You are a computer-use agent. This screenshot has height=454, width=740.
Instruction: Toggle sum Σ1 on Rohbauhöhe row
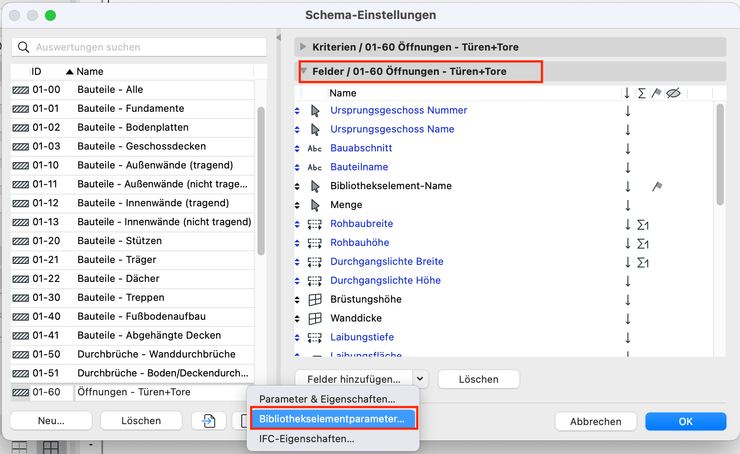click(x=643, y=244)
